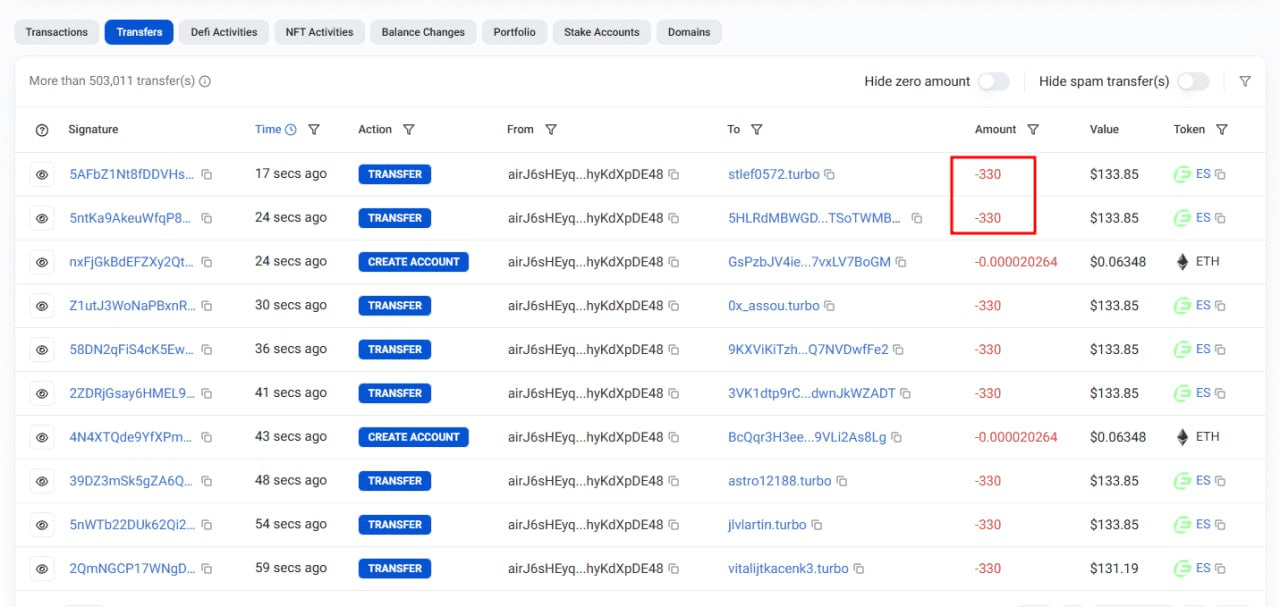The width and height of the screenshot is (1280, 607).
Task: Open the Domains tab
Action: (689, 32)
